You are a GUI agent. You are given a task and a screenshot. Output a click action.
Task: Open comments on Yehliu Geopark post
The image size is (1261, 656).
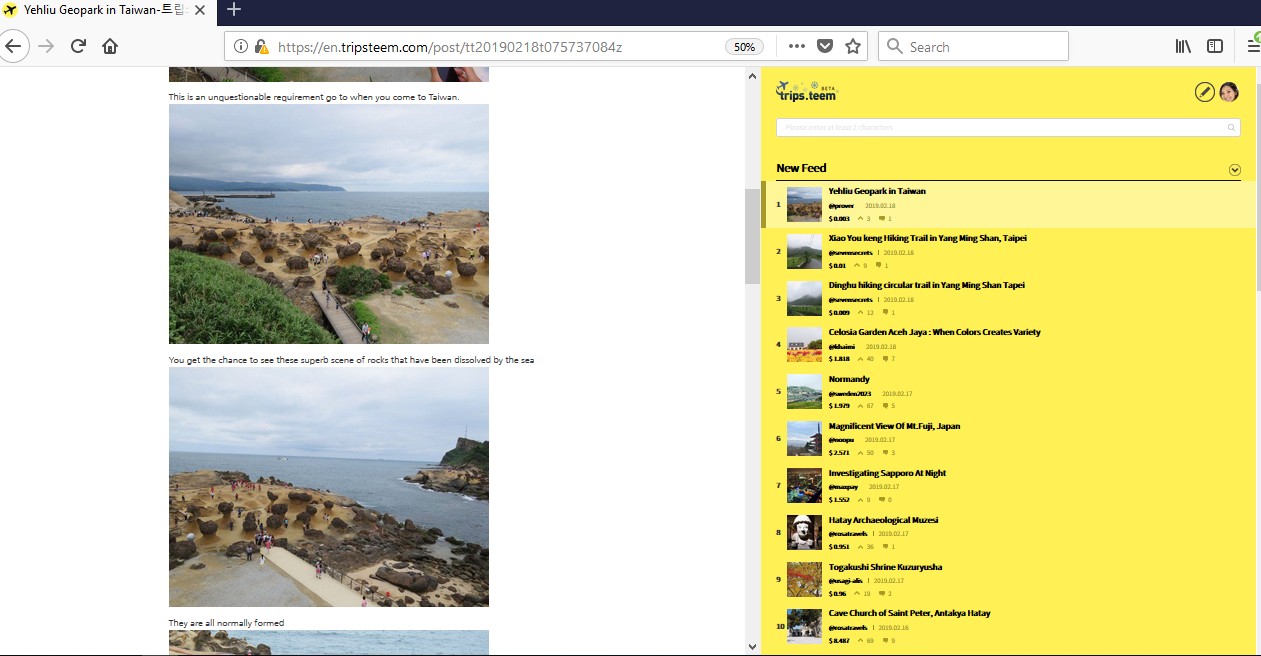pyautogui.click(x=880, y=218)
